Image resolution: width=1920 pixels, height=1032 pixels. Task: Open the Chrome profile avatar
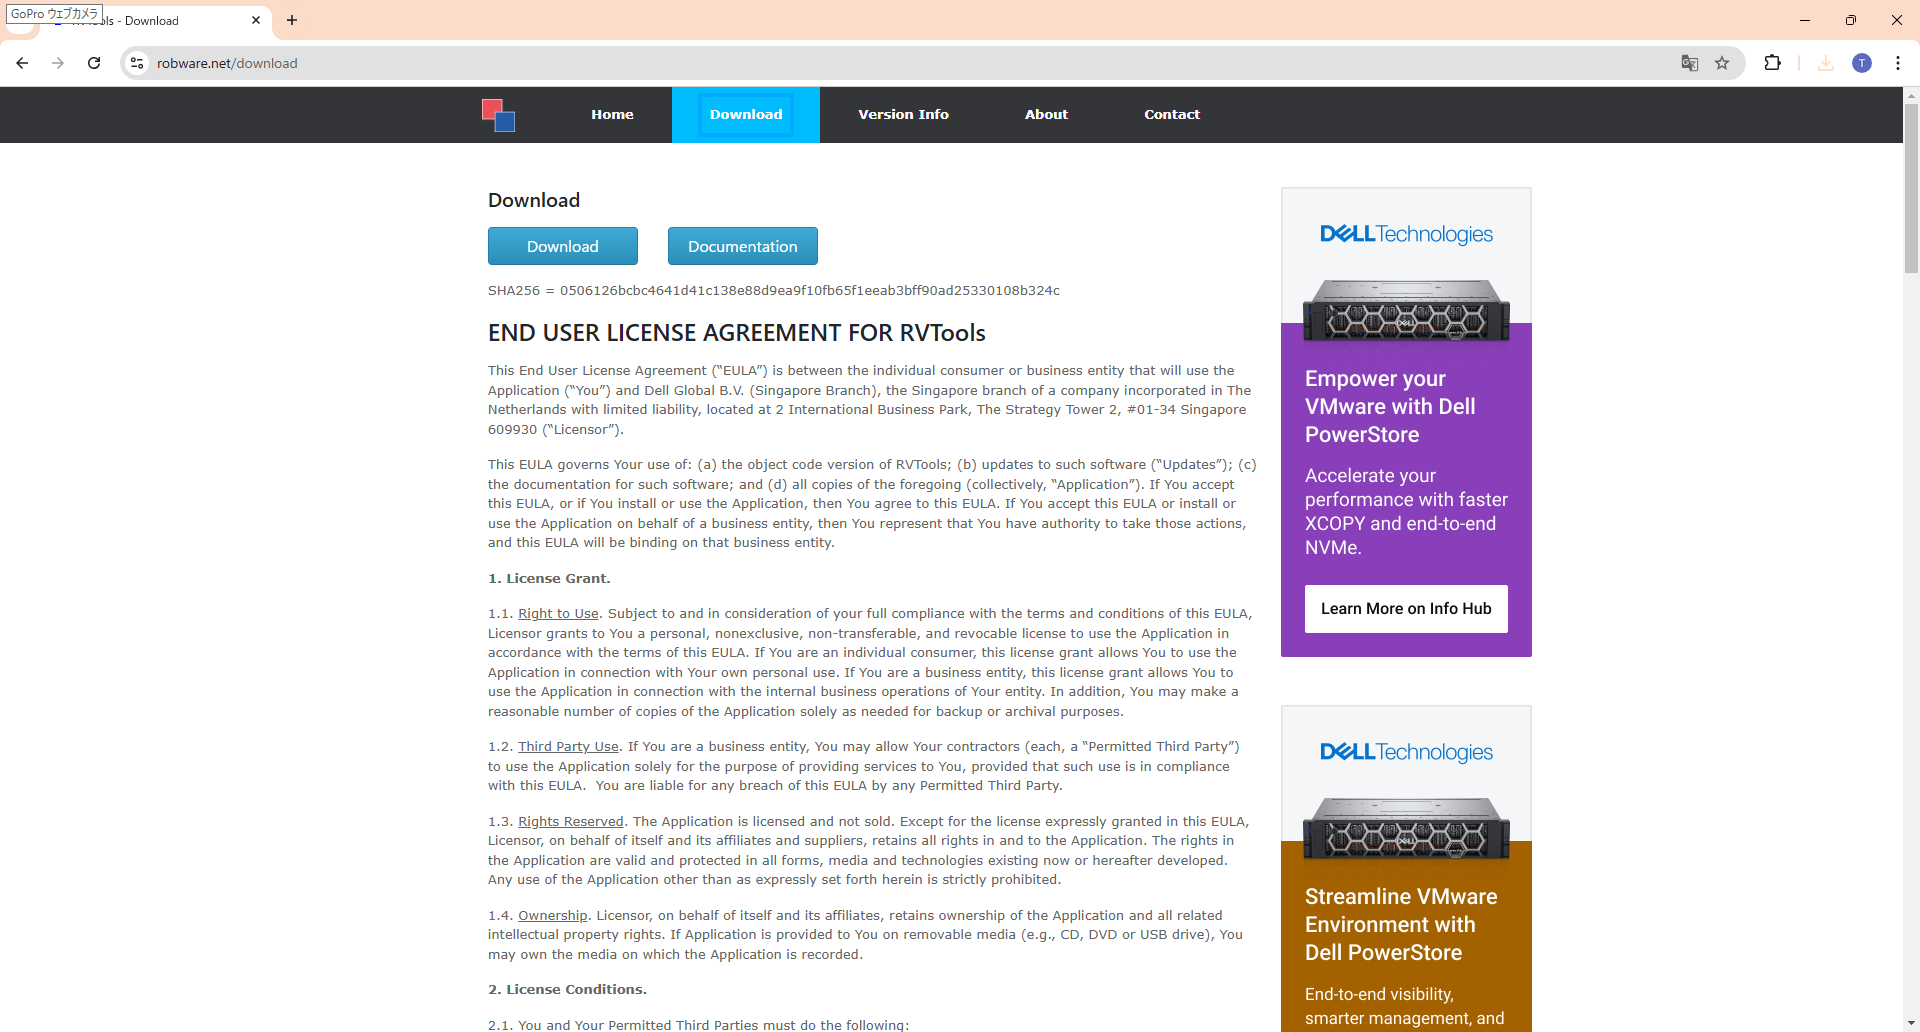pyautogui.click(x=1862, y=63)
